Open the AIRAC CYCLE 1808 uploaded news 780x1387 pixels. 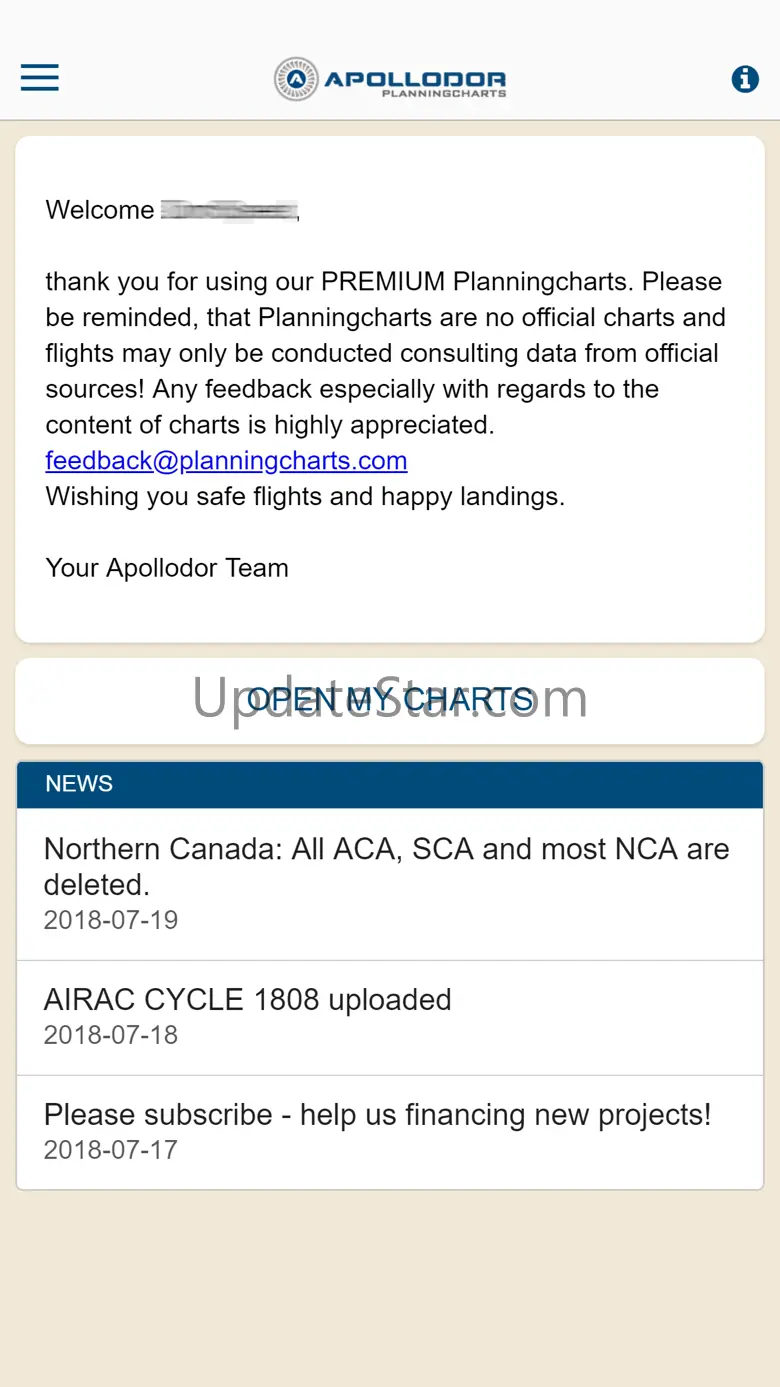pyautogui.click(x=248, y=1000)
